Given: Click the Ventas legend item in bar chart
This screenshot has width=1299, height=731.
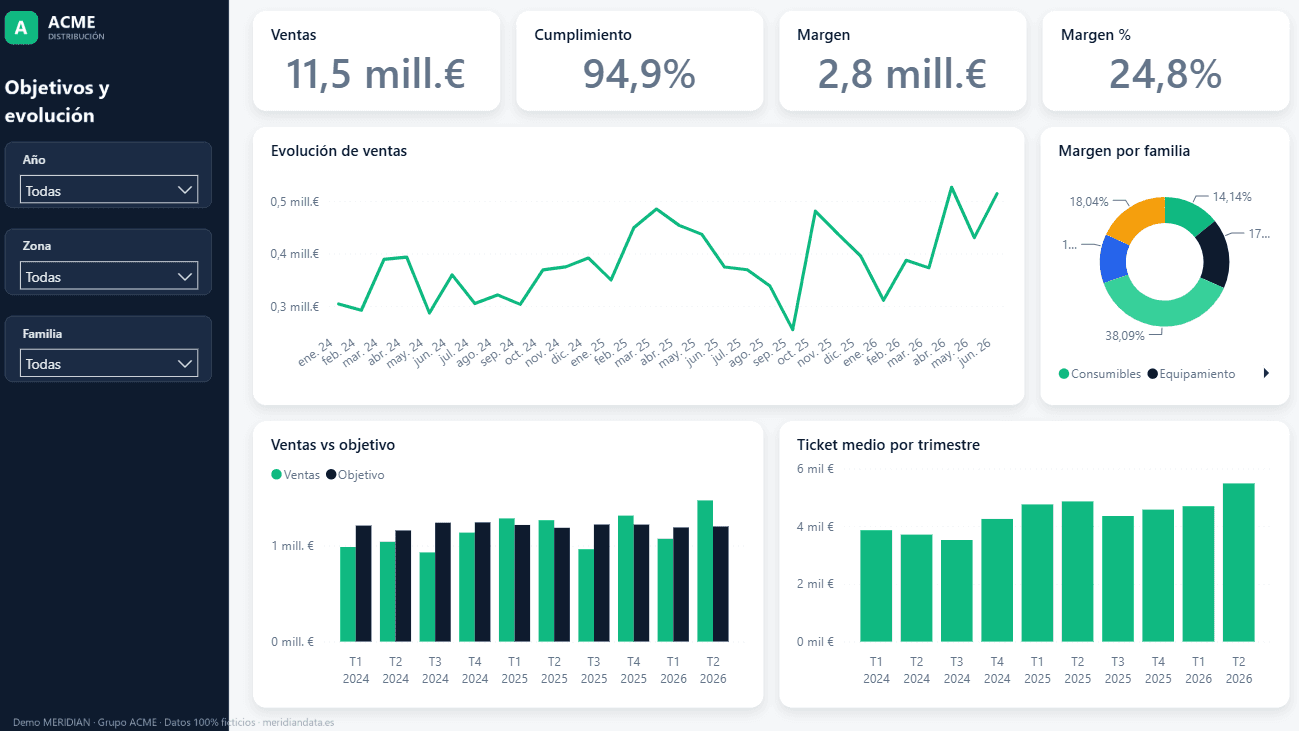Looking at the screenshot, I should (295, 475).
